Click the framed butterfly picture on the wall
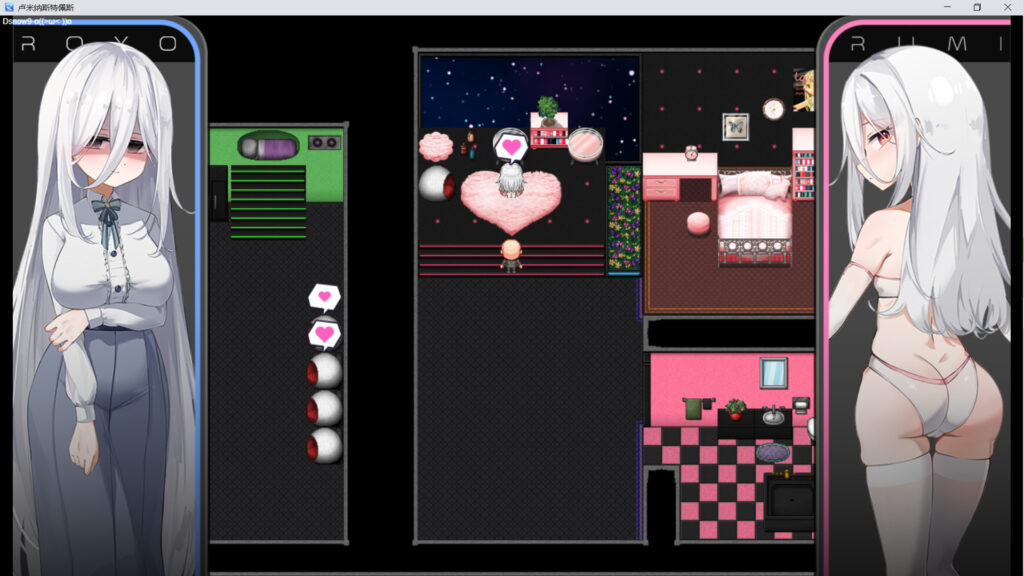This screenshot has width=1024, height=576. [x=735, y=127]
